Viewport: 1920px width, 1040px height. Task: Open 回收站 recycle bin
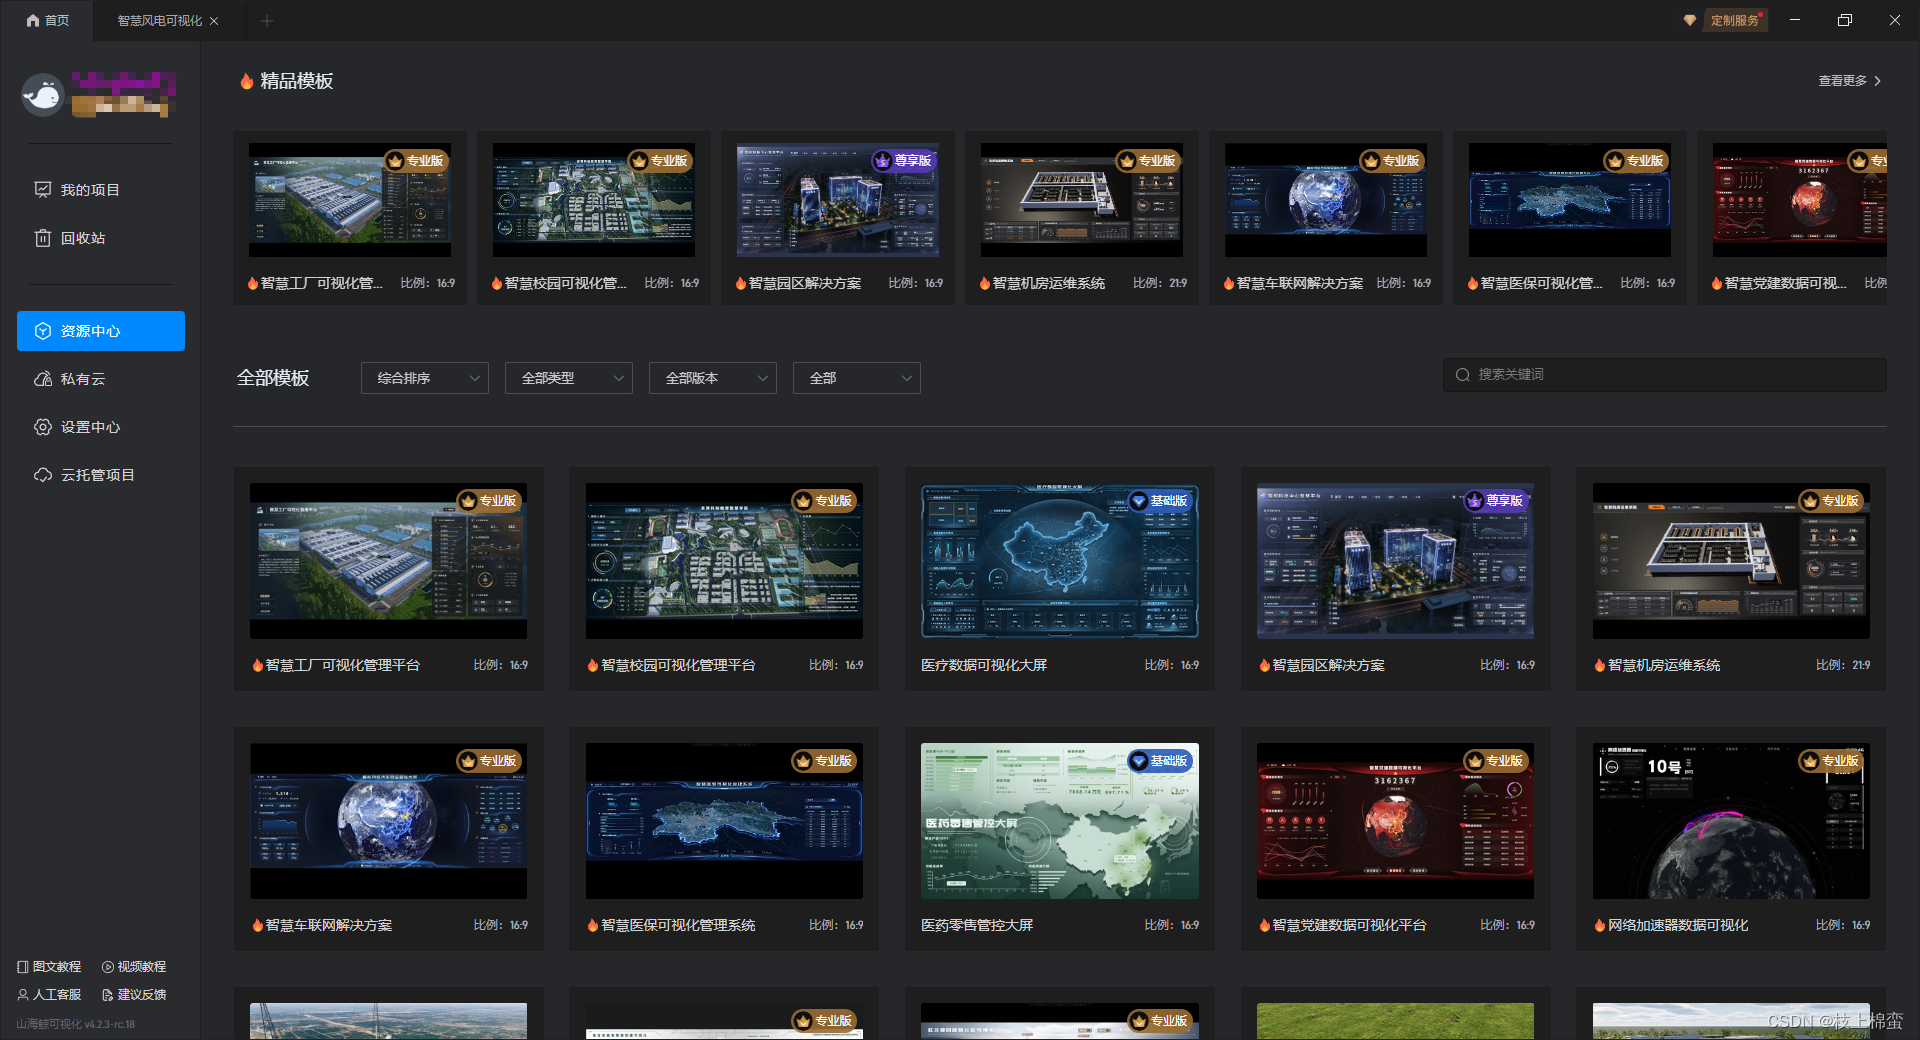click(x=101, y=238)
